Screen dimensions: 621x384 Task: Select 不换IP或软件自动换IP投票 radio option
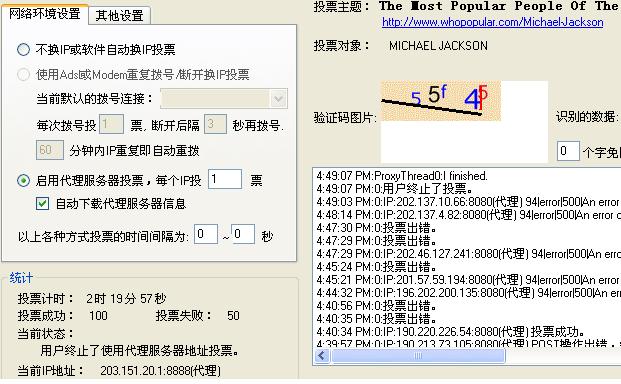click(x=23, y=49)
